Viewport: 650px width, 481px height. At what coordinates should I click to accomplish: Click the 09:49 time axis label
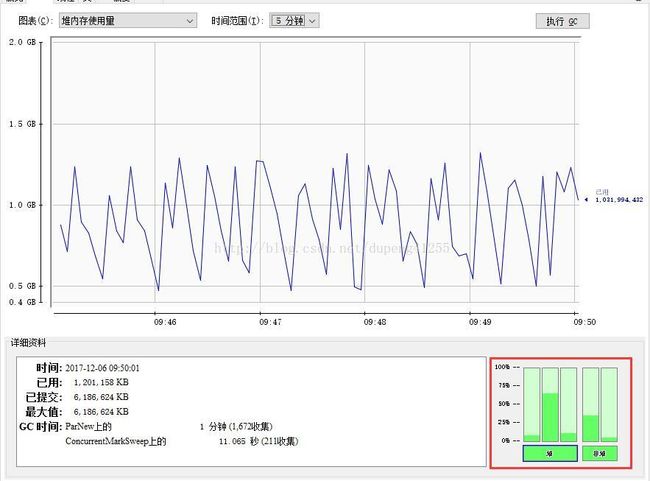pos(480,322)
